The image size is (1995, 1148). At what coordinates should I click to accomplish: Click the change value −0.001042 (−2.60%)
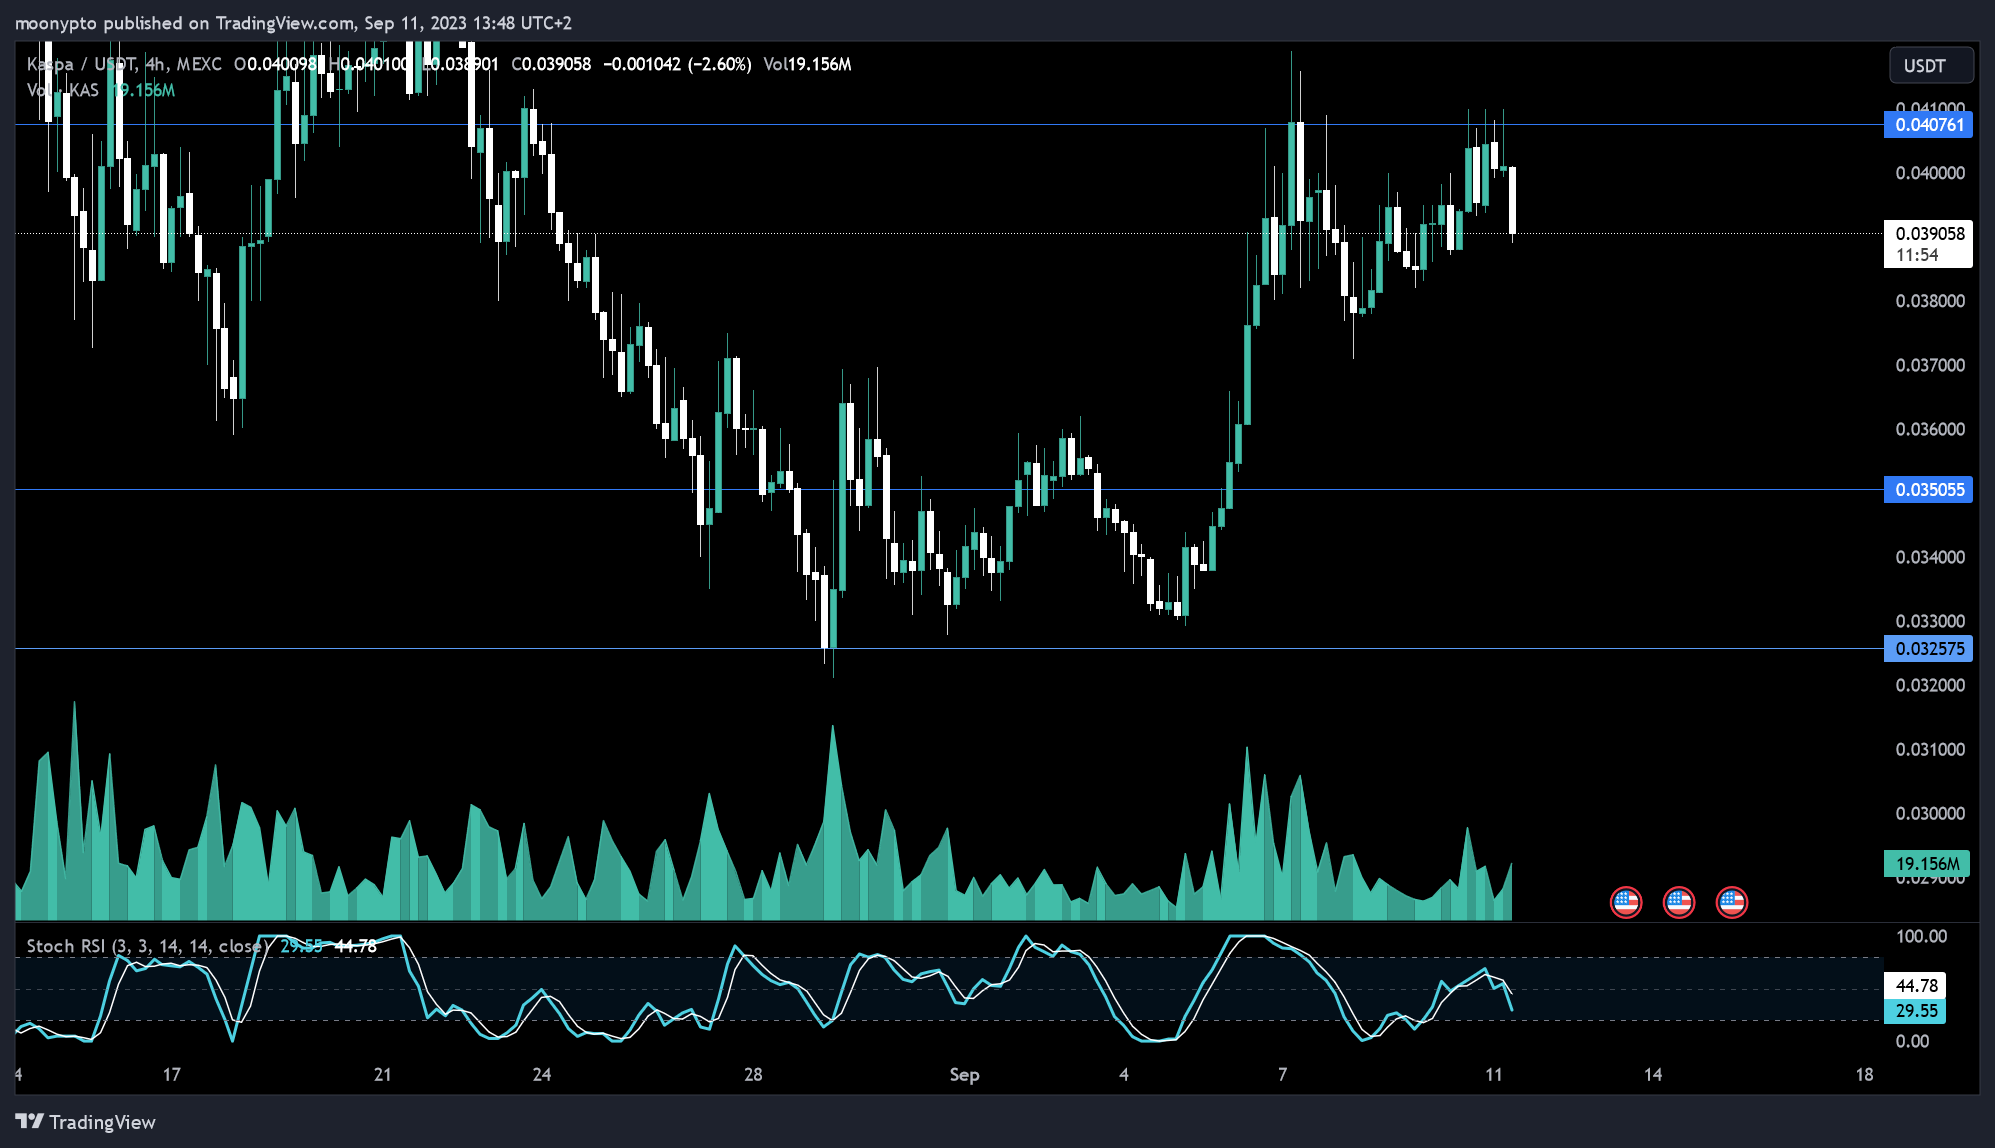click(677, 64)
